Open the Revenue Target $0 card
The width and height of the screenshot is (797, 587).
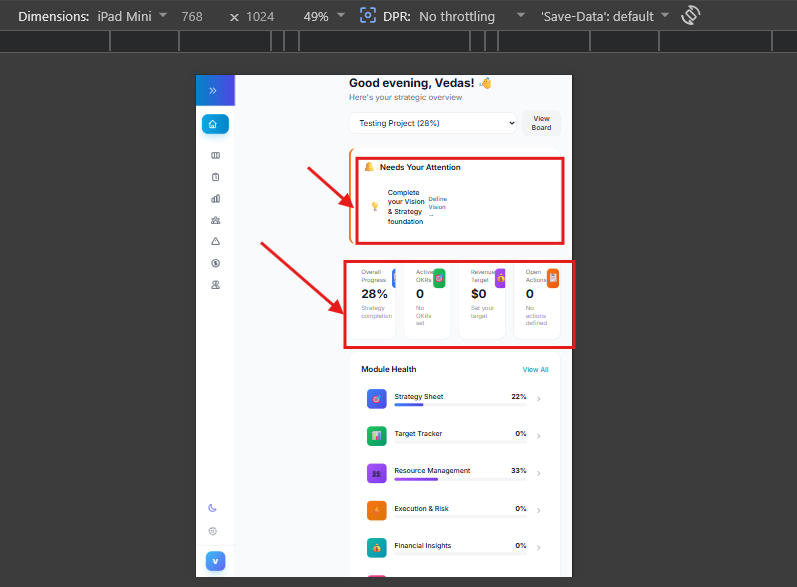click(x=482, y=300)
